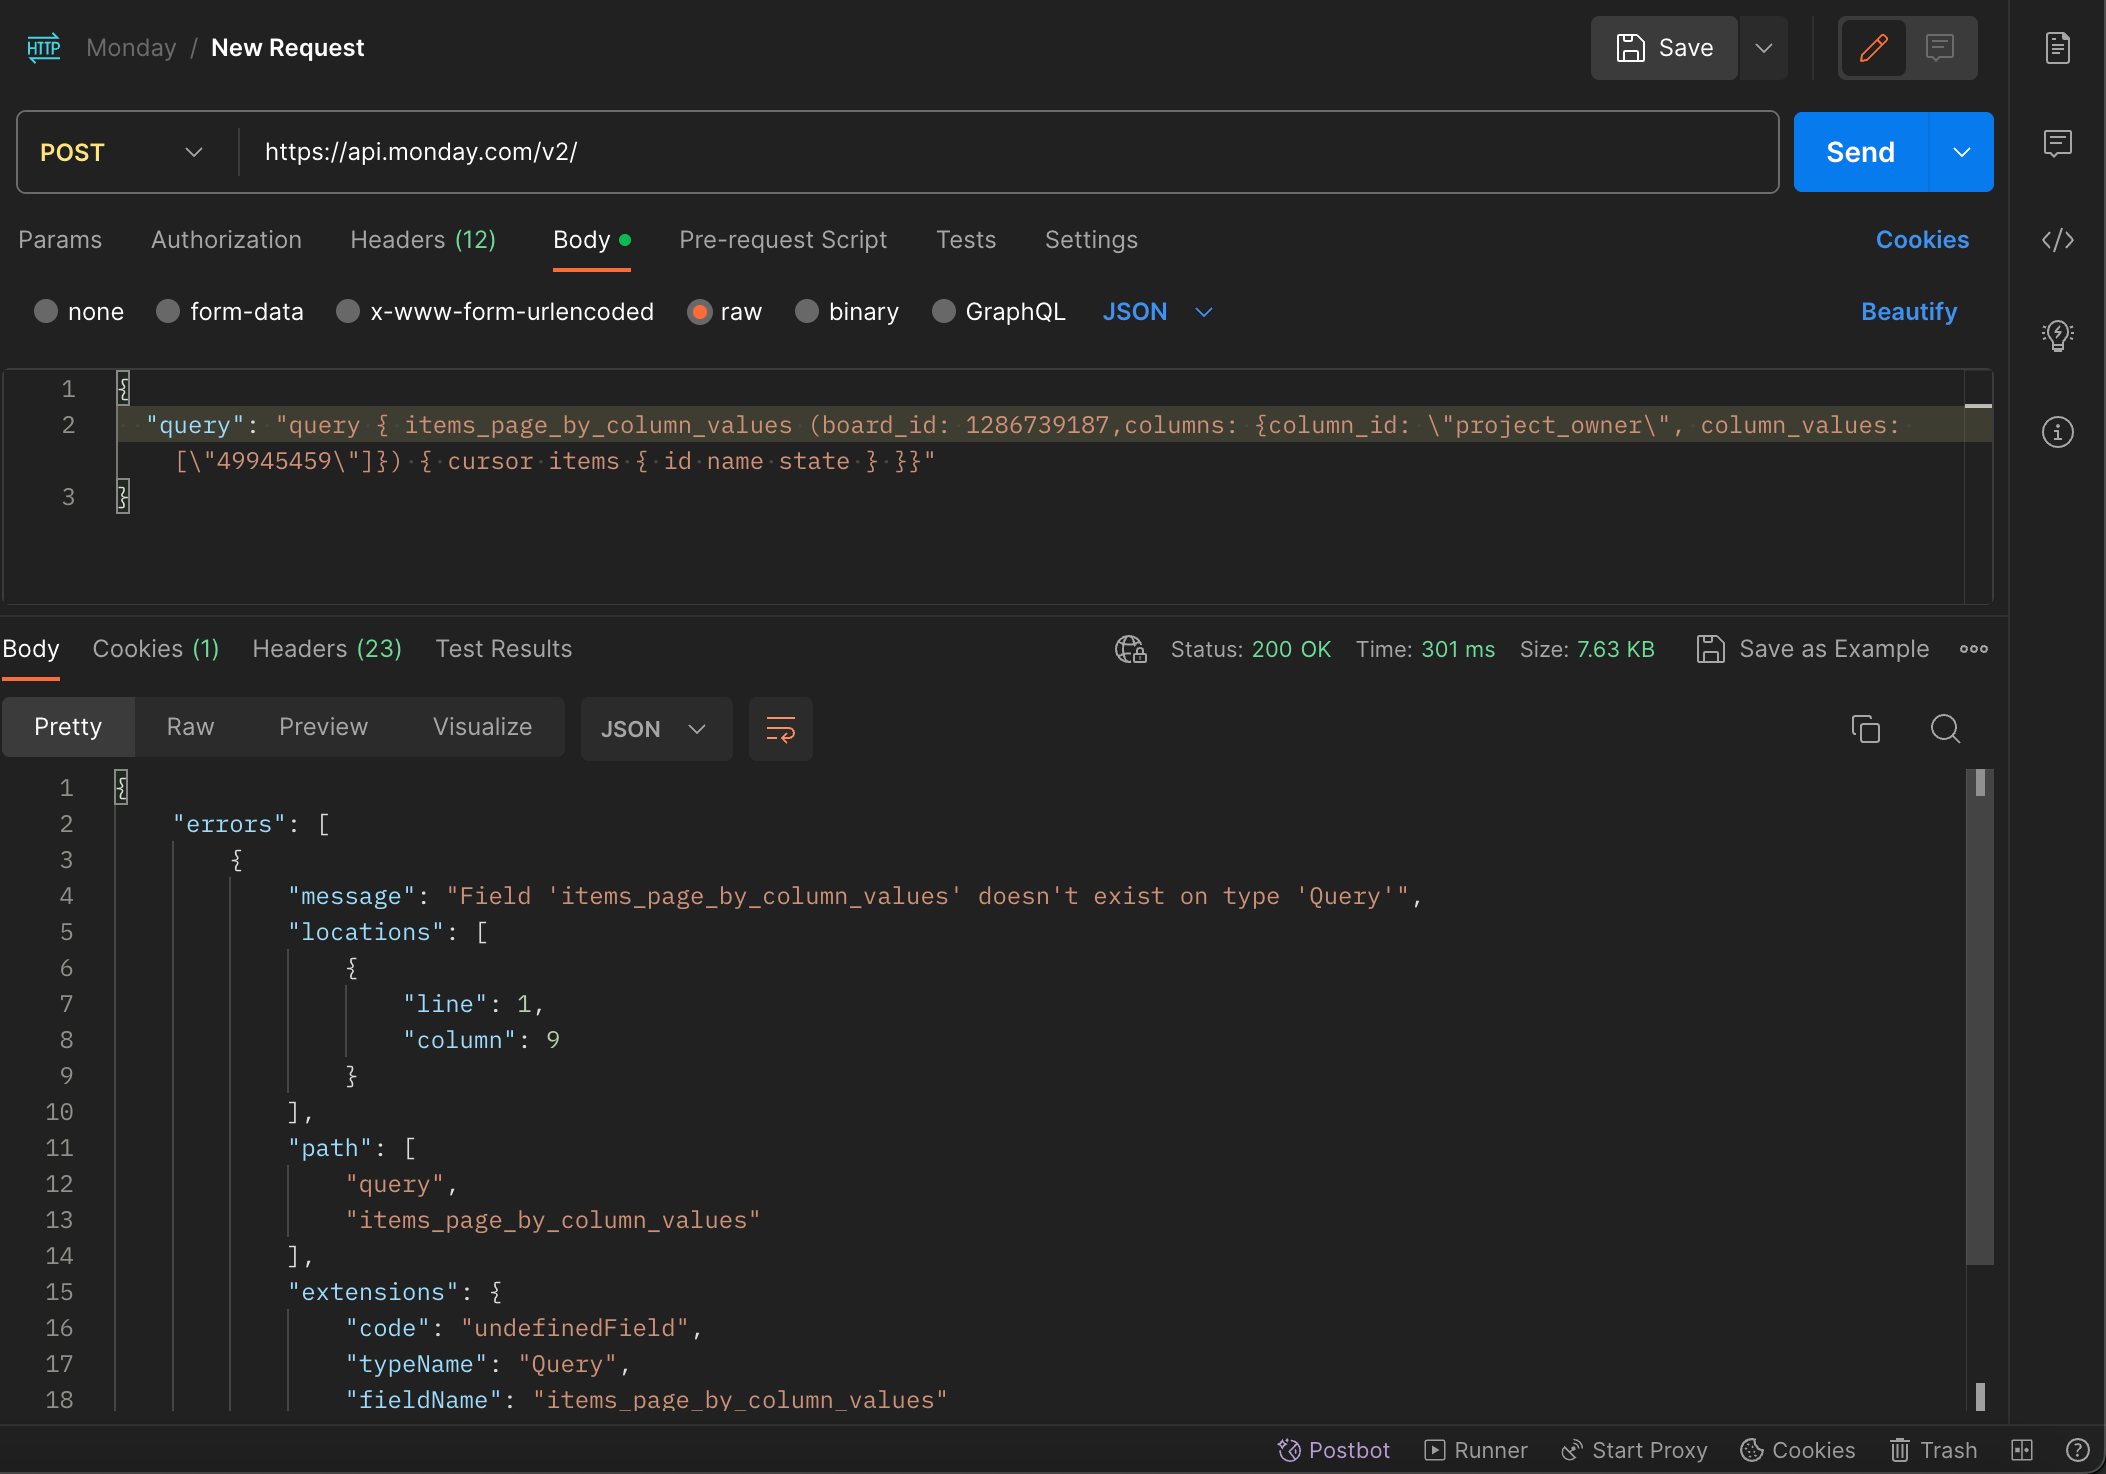
Task: Open the Pre-request Script tab
Action: click(783, 240)
